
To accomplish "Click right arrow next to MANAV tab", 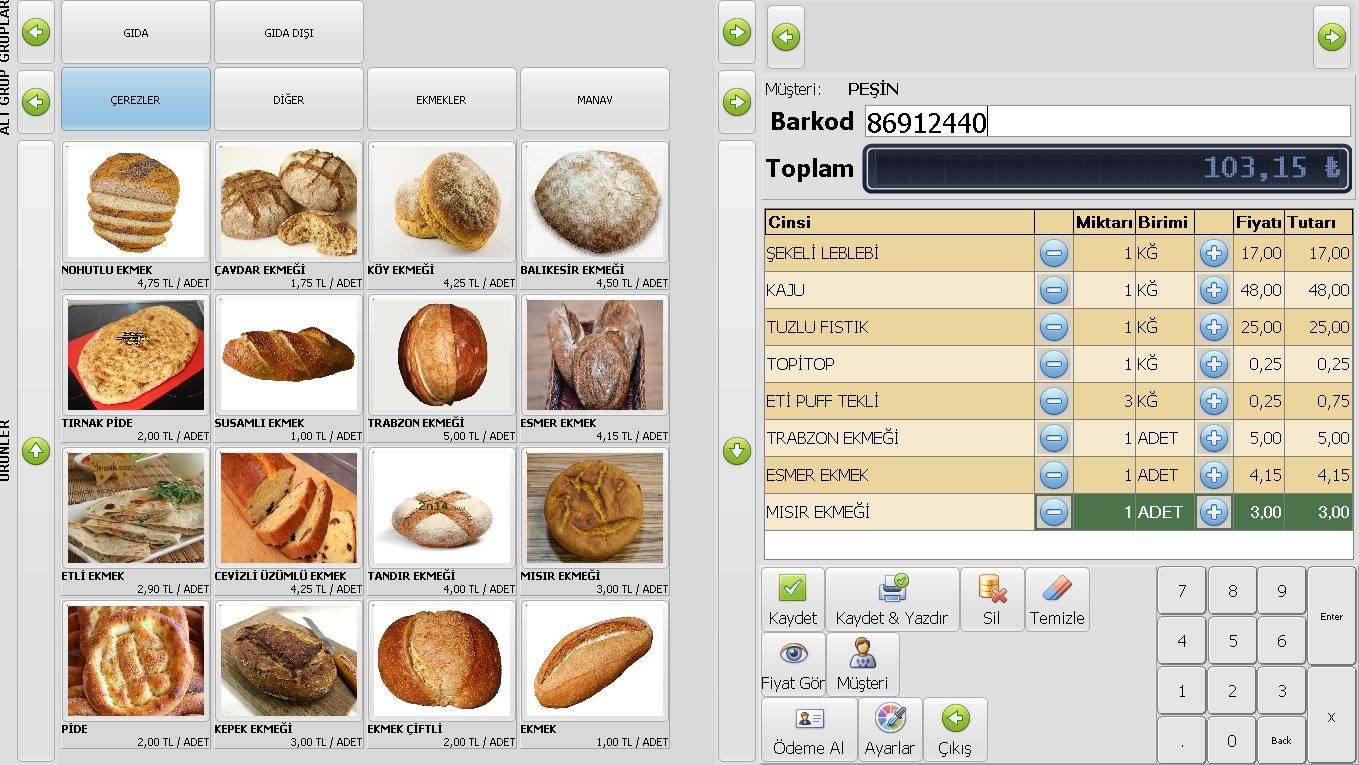I will coord(737,101).
